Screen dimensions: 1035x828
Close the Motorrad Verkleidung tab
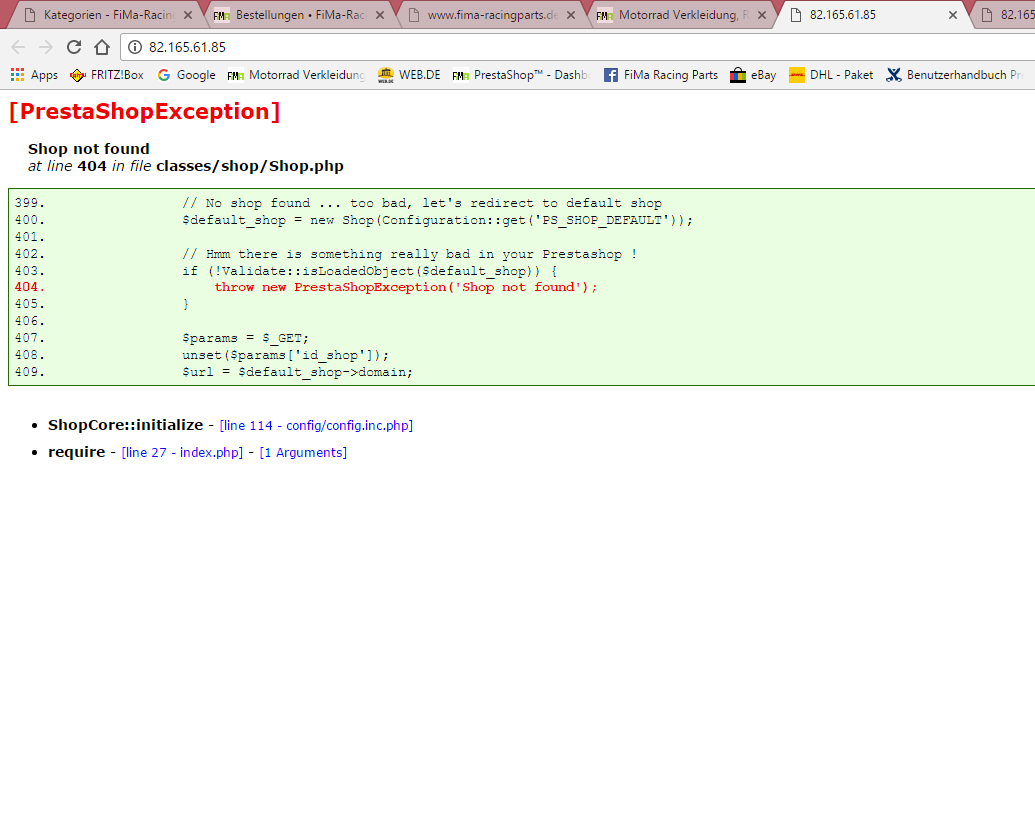pos(762,15)
